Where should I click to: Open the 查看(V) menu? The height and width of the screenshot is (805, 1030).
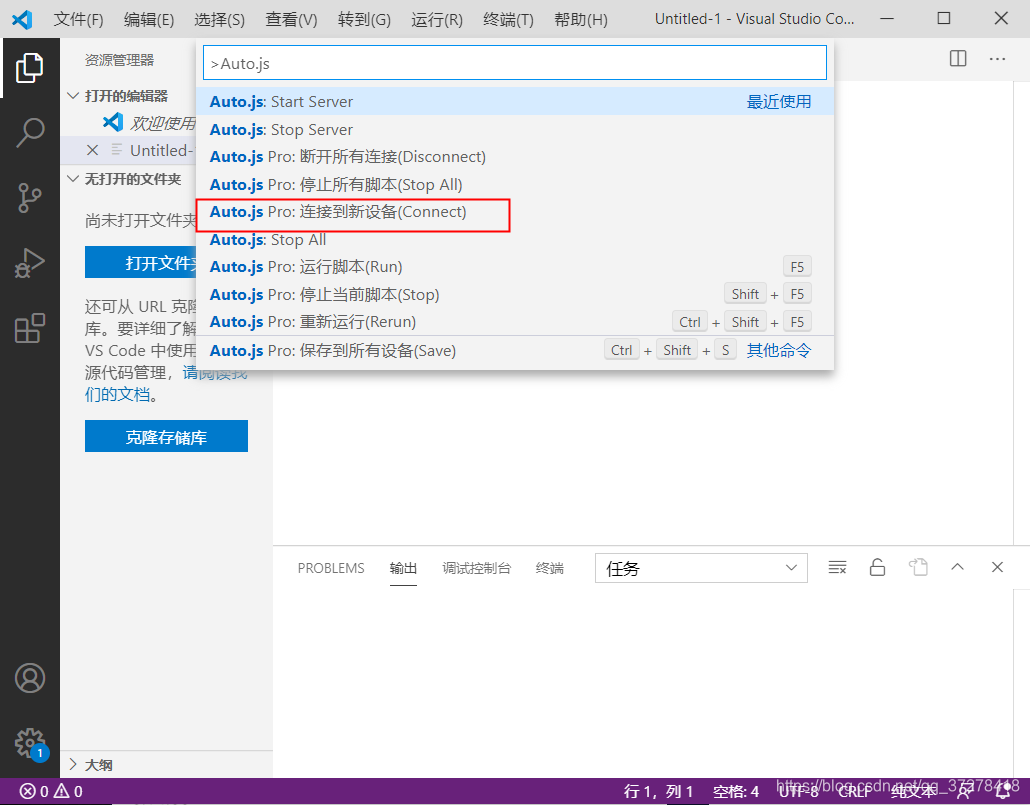point(291,20)
